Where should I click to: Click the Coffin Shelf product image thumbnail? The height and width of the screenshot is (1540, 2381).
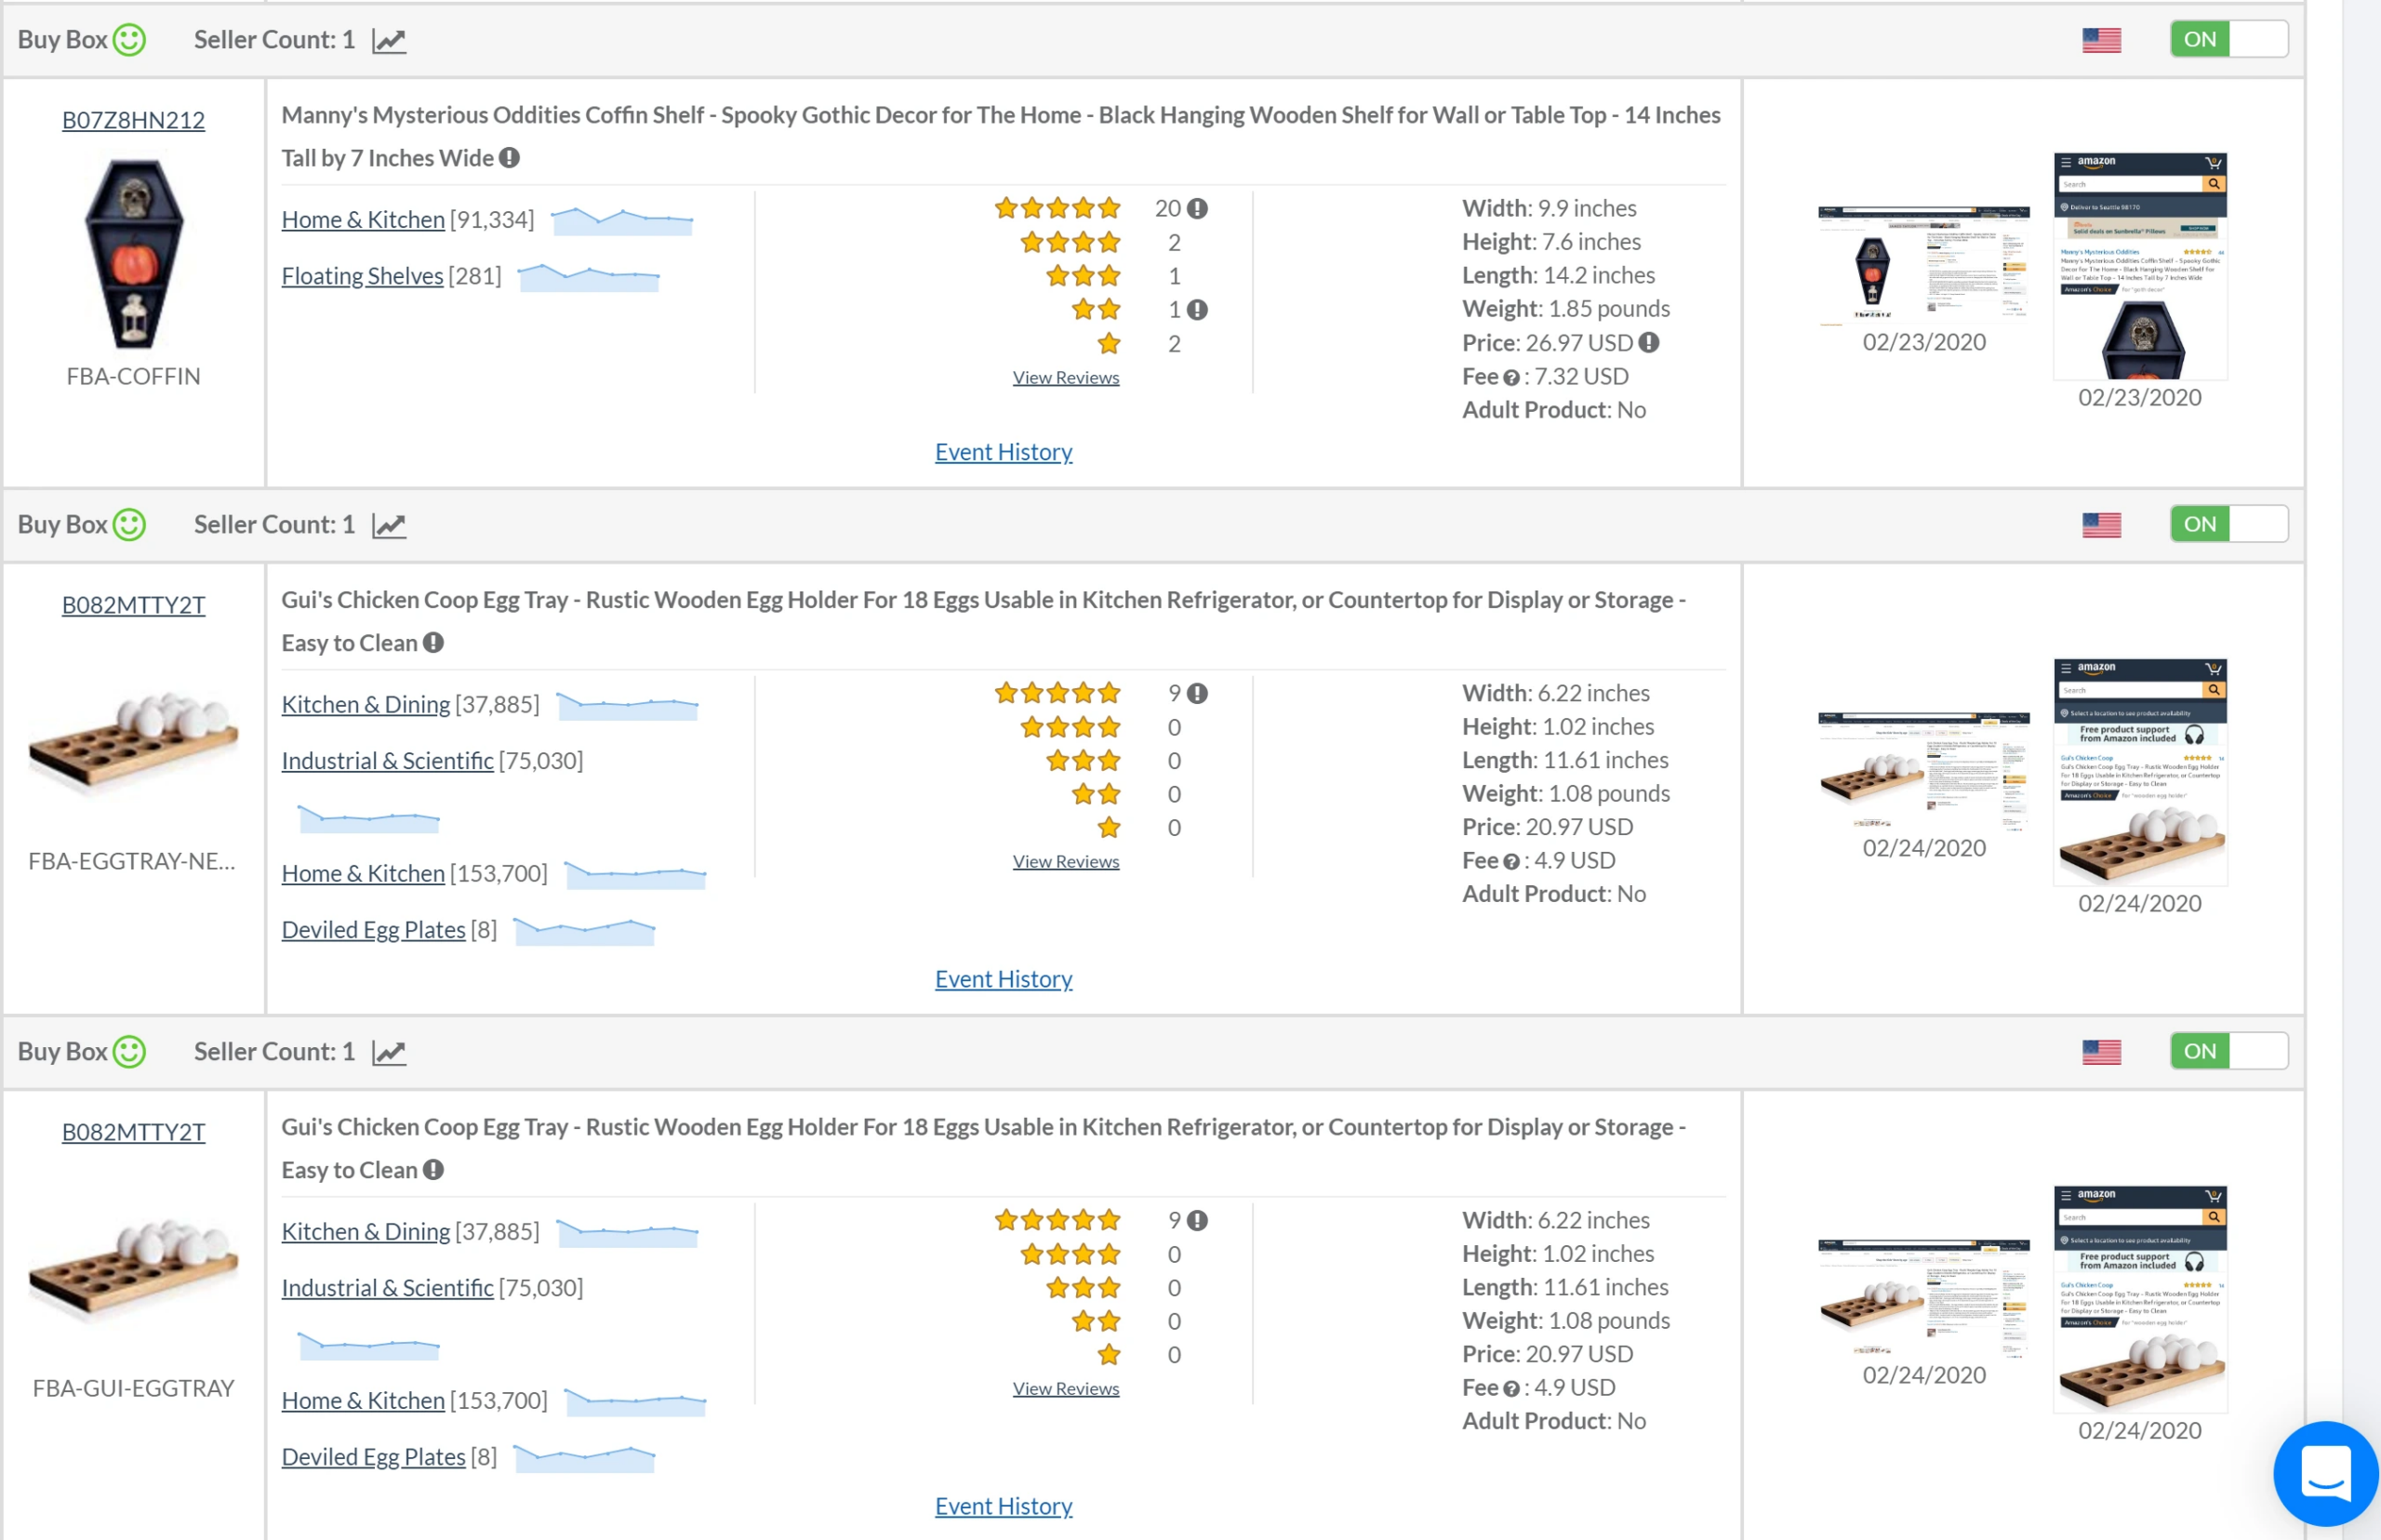pos(133,253)
